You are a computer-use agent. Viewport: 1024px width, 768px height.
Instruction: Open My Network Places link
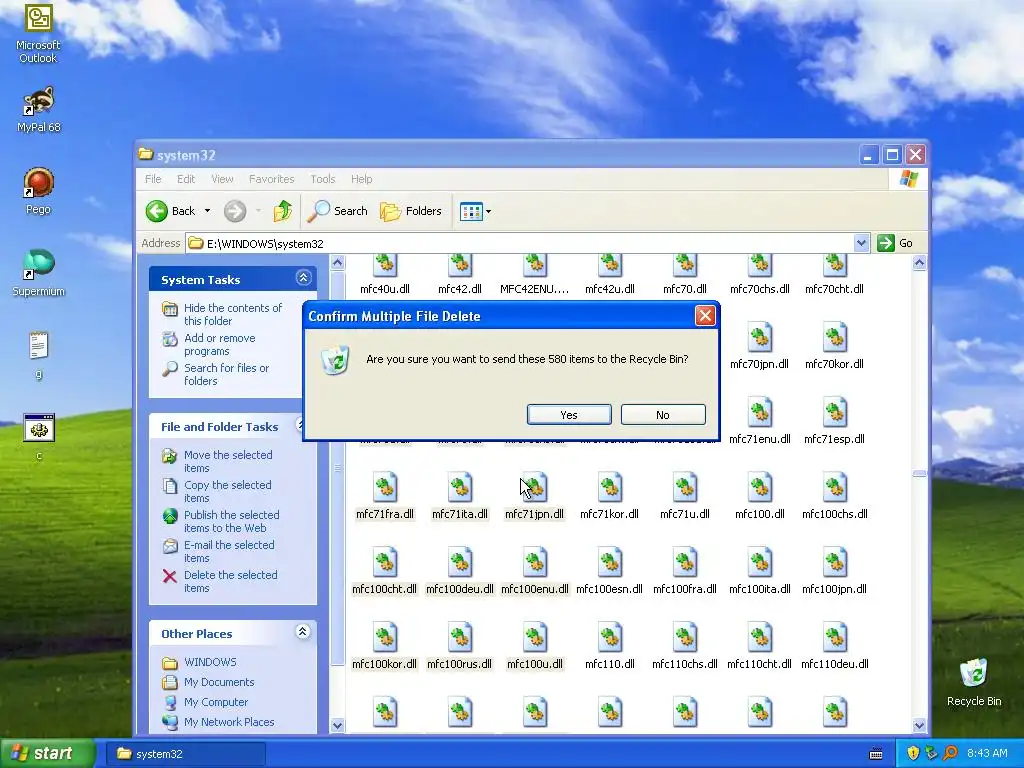coord(229,722)
